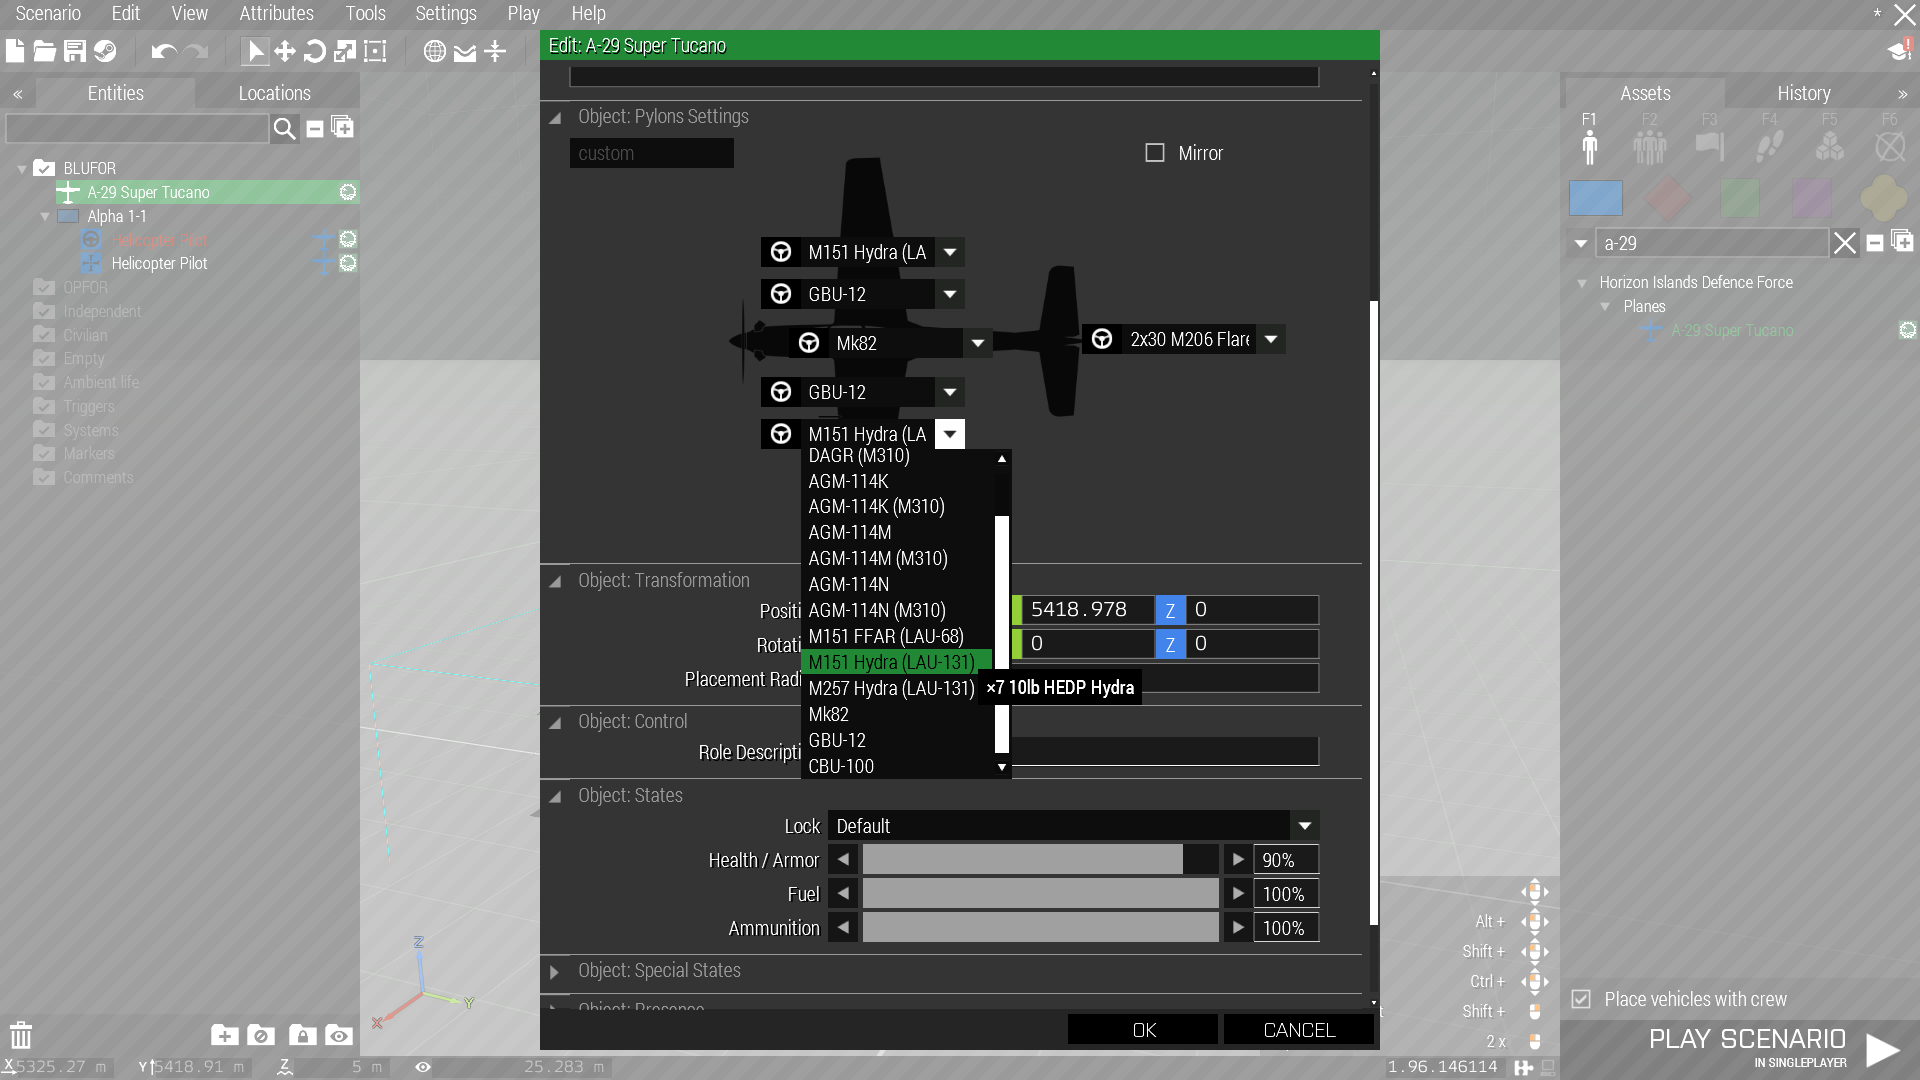Screen dimensions: 1920x1080
Task: Toggle Place vehicles with crew checkbox
Action: pos(1581,999)
